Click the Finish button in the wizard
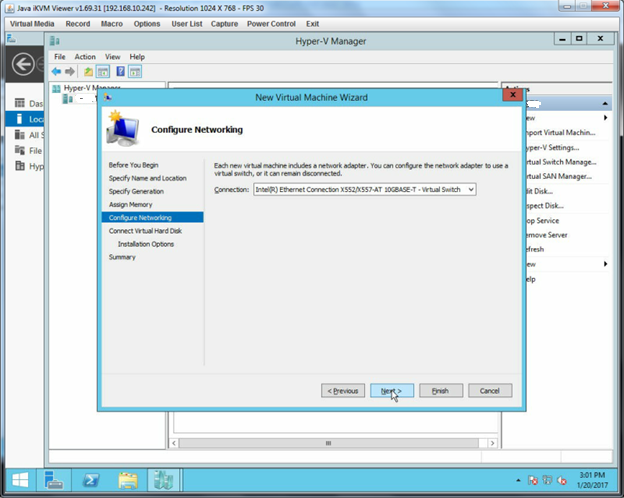Screen dimensions: 624x498 point(441,391)
